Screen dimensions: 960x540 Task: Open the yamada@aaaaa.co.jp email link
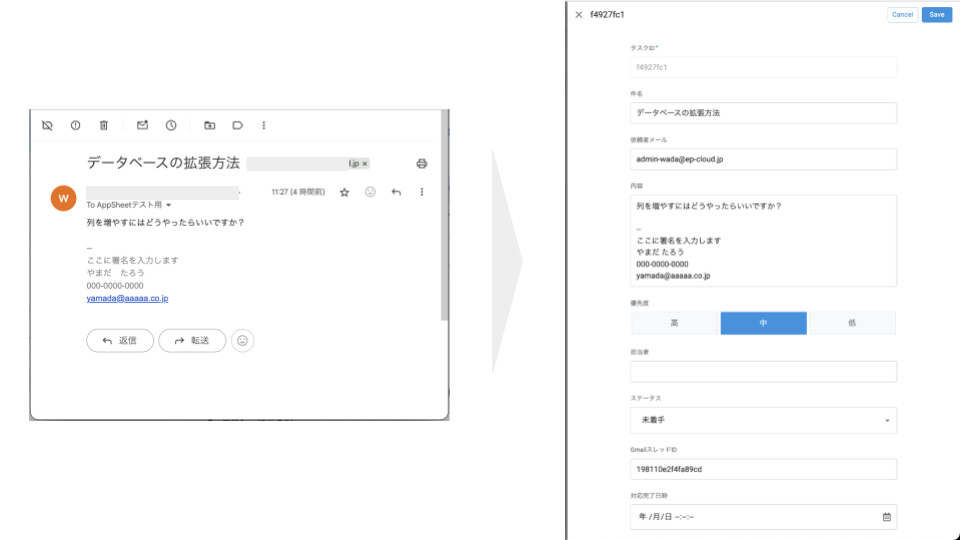[127, 298]
